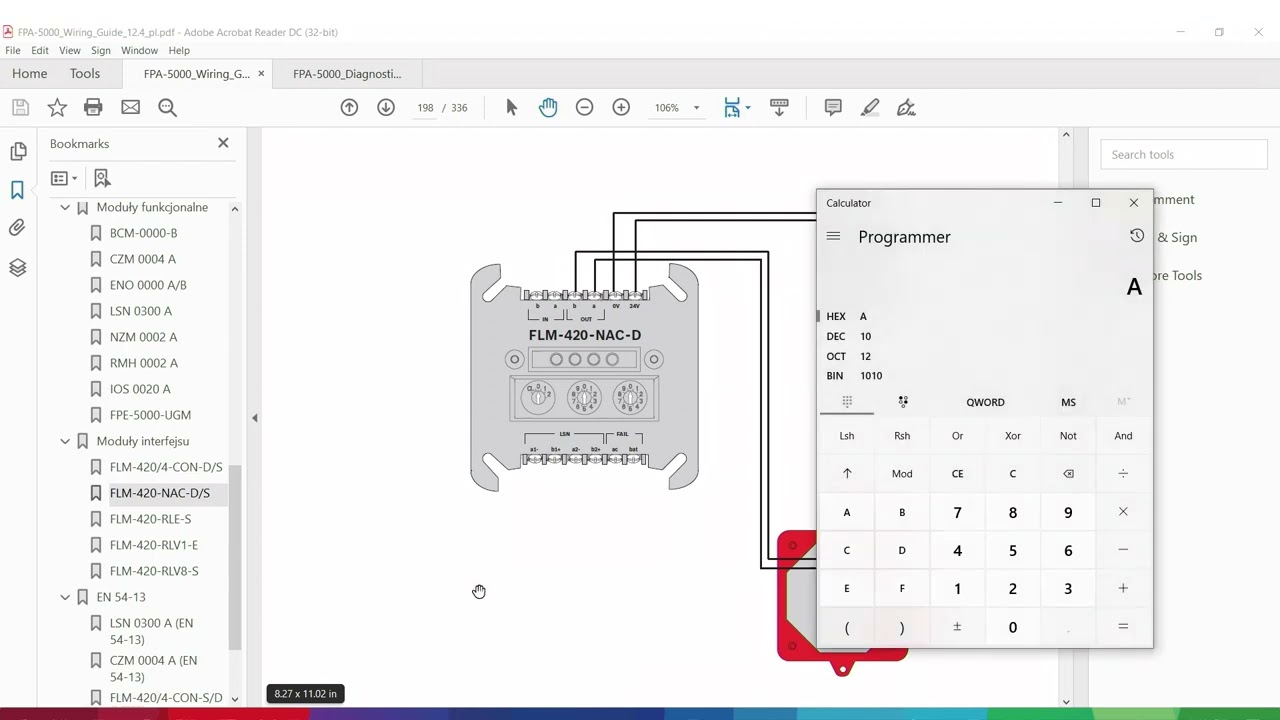This screenshot has width=1280, height=720.
Task: Select the BIN number base
Action: [x=984, y=376]
